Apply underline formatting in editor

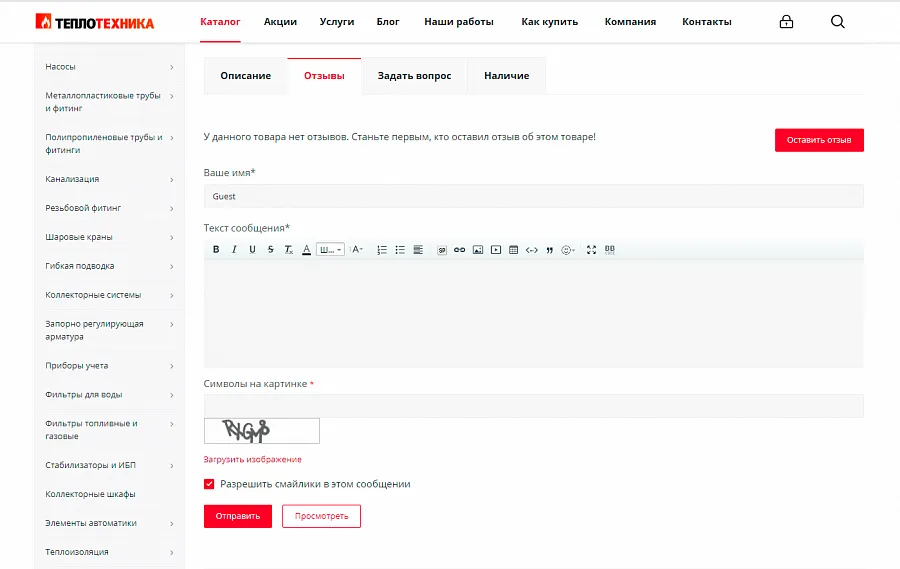(x=252, y=249)
